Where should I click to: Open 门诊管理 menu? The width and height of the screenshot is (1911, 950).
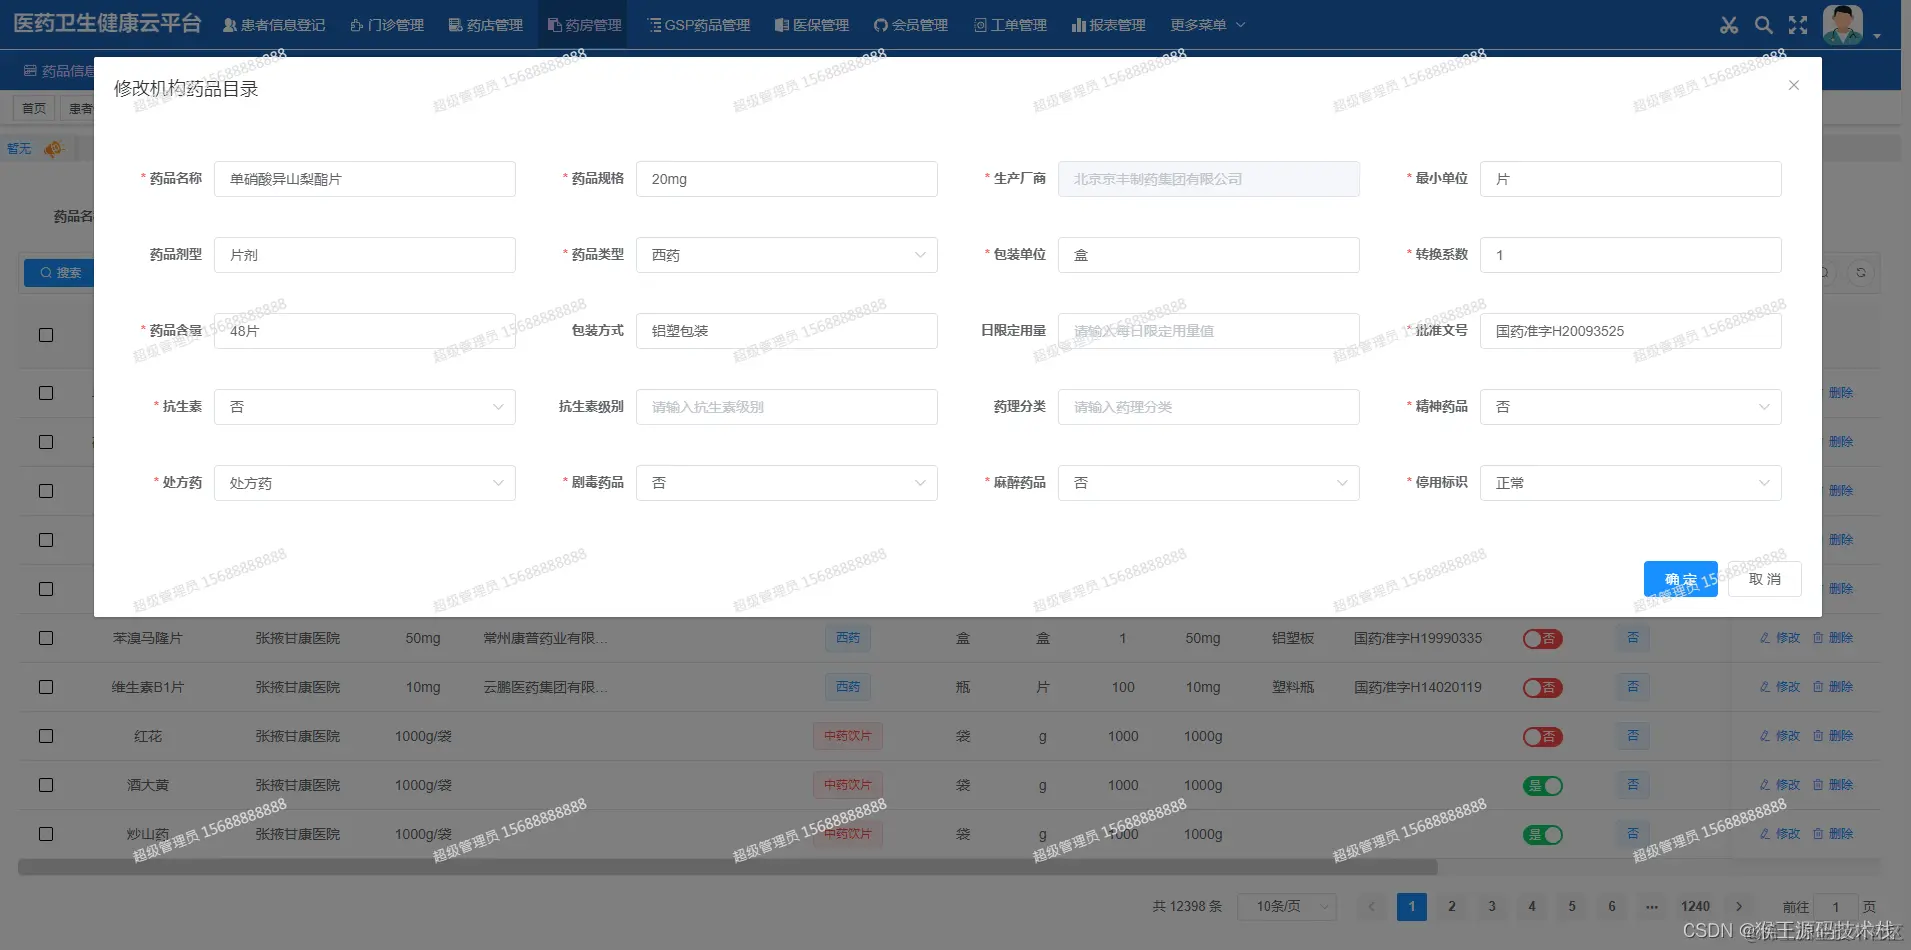[x=387, y=25]
